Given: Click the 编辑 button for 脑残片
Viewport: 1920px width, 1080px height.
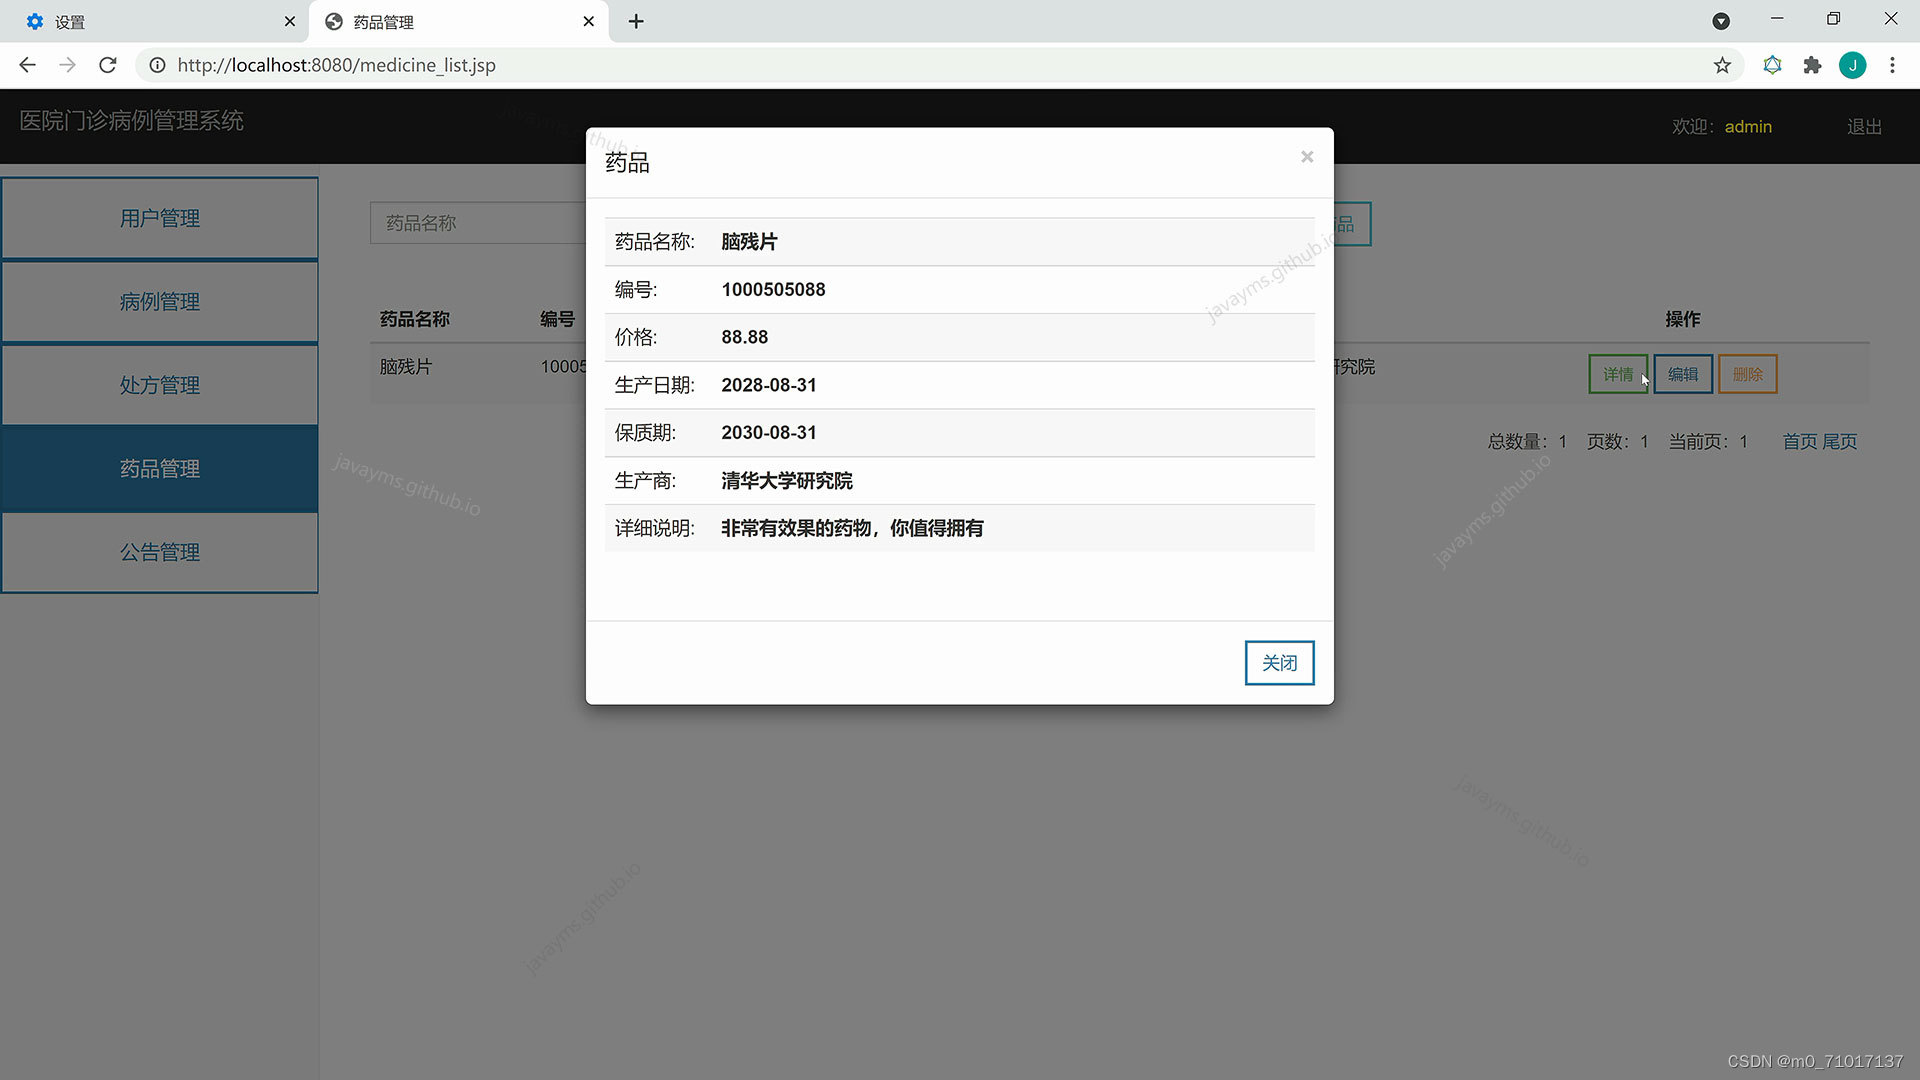Looking at the screenshot, I should click(1683, 374).
